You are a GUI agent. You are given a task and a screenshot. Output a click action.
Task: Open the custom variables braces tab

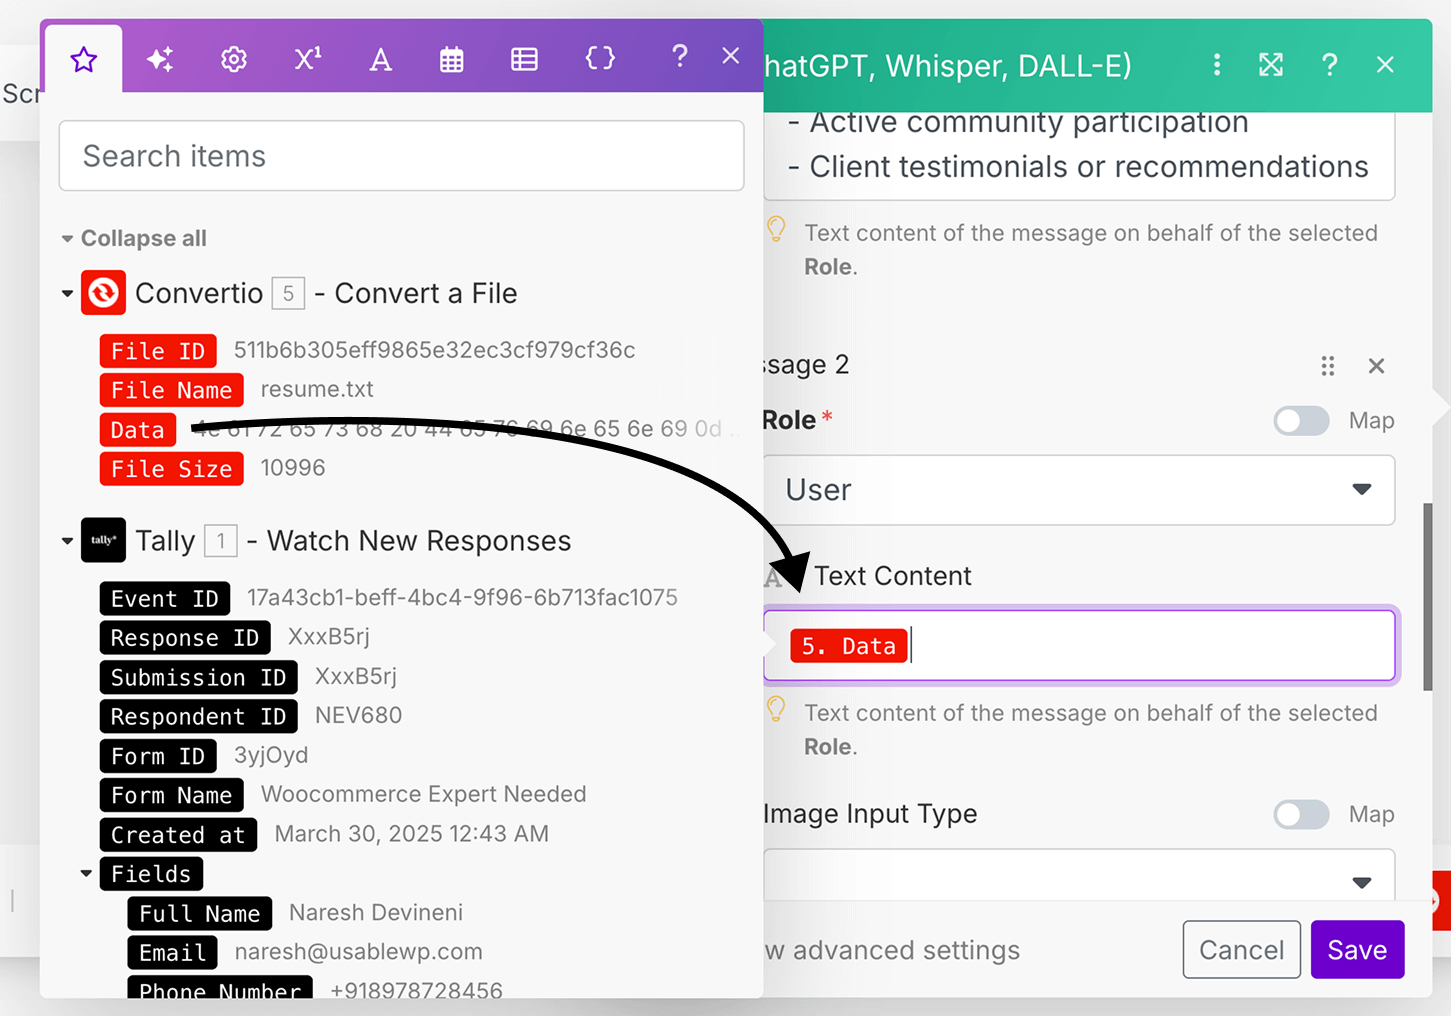pyautogui.click(x=600, y=58)
